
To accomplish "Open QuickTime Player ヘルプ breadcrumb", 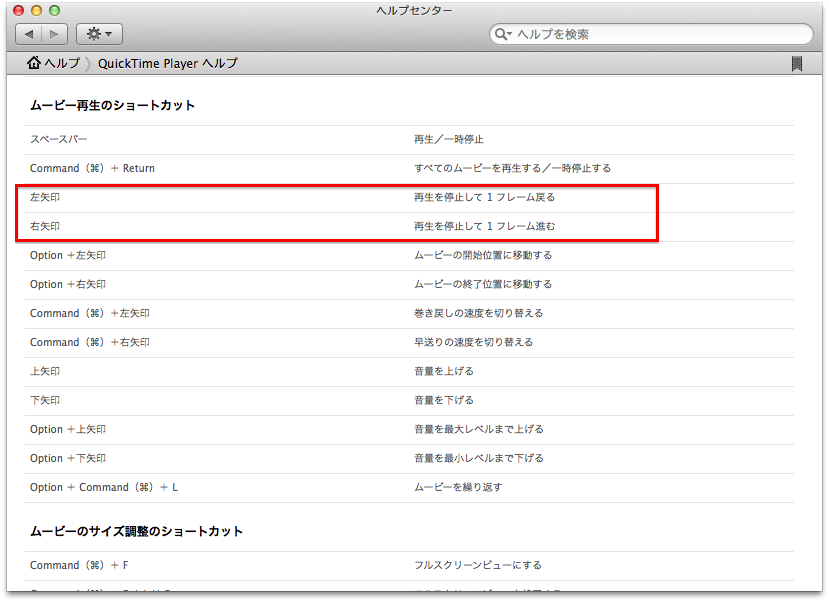I will pos(168,63).
